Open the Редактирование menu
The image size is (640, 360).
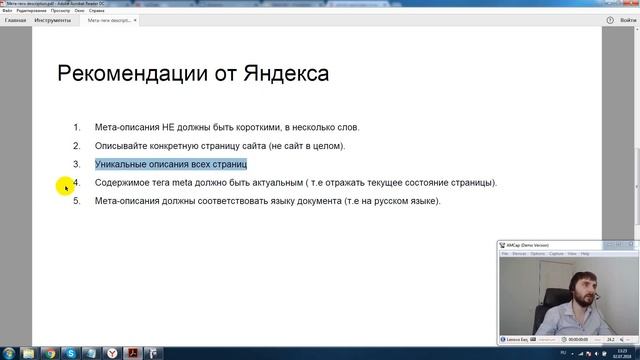tap(31, 11)
